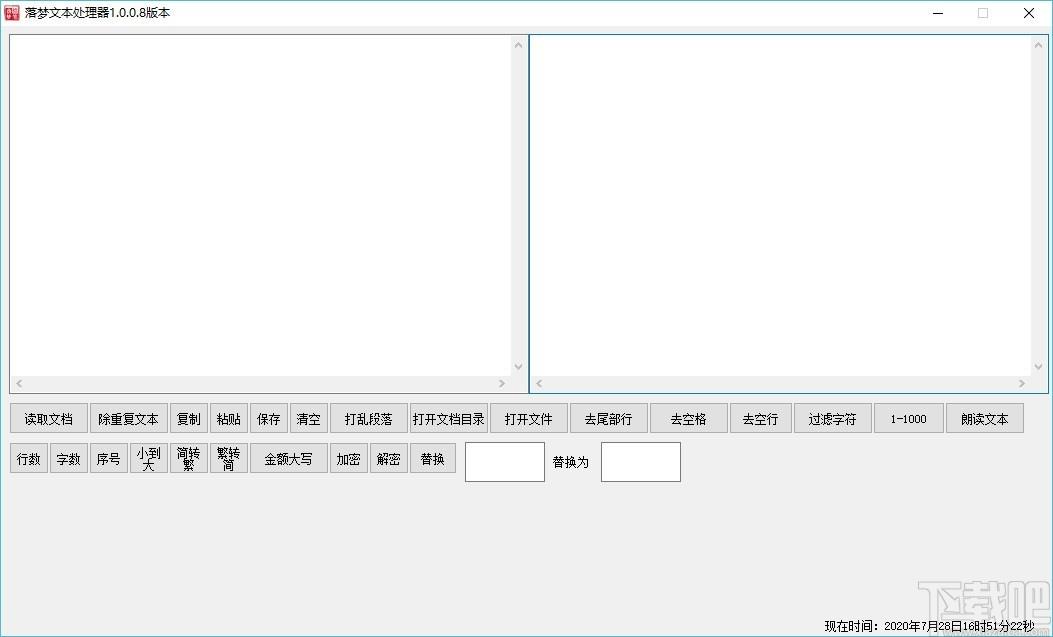Convert with 繁转简 button
The height and width of the screenshot is (637, 1053).
(x=228, y=458)
